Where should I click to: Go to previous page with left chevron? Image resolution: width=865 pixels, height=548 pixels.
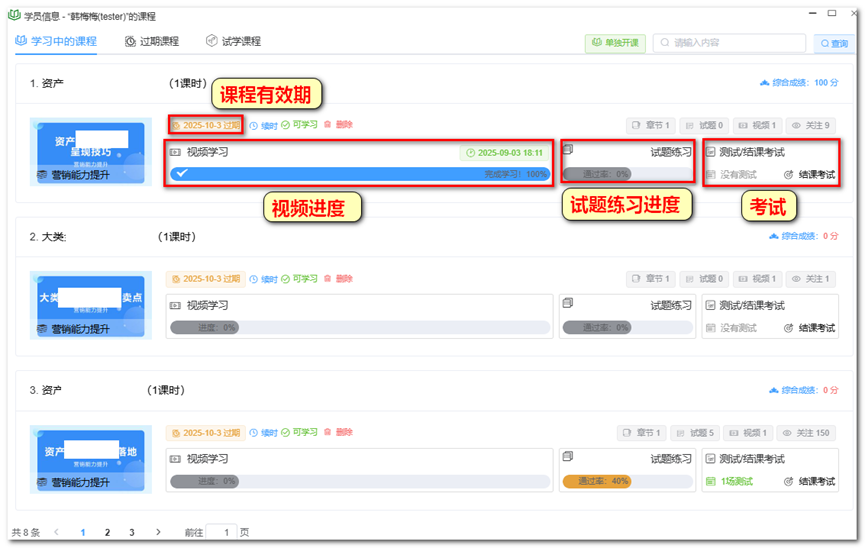tap(56, 532)
